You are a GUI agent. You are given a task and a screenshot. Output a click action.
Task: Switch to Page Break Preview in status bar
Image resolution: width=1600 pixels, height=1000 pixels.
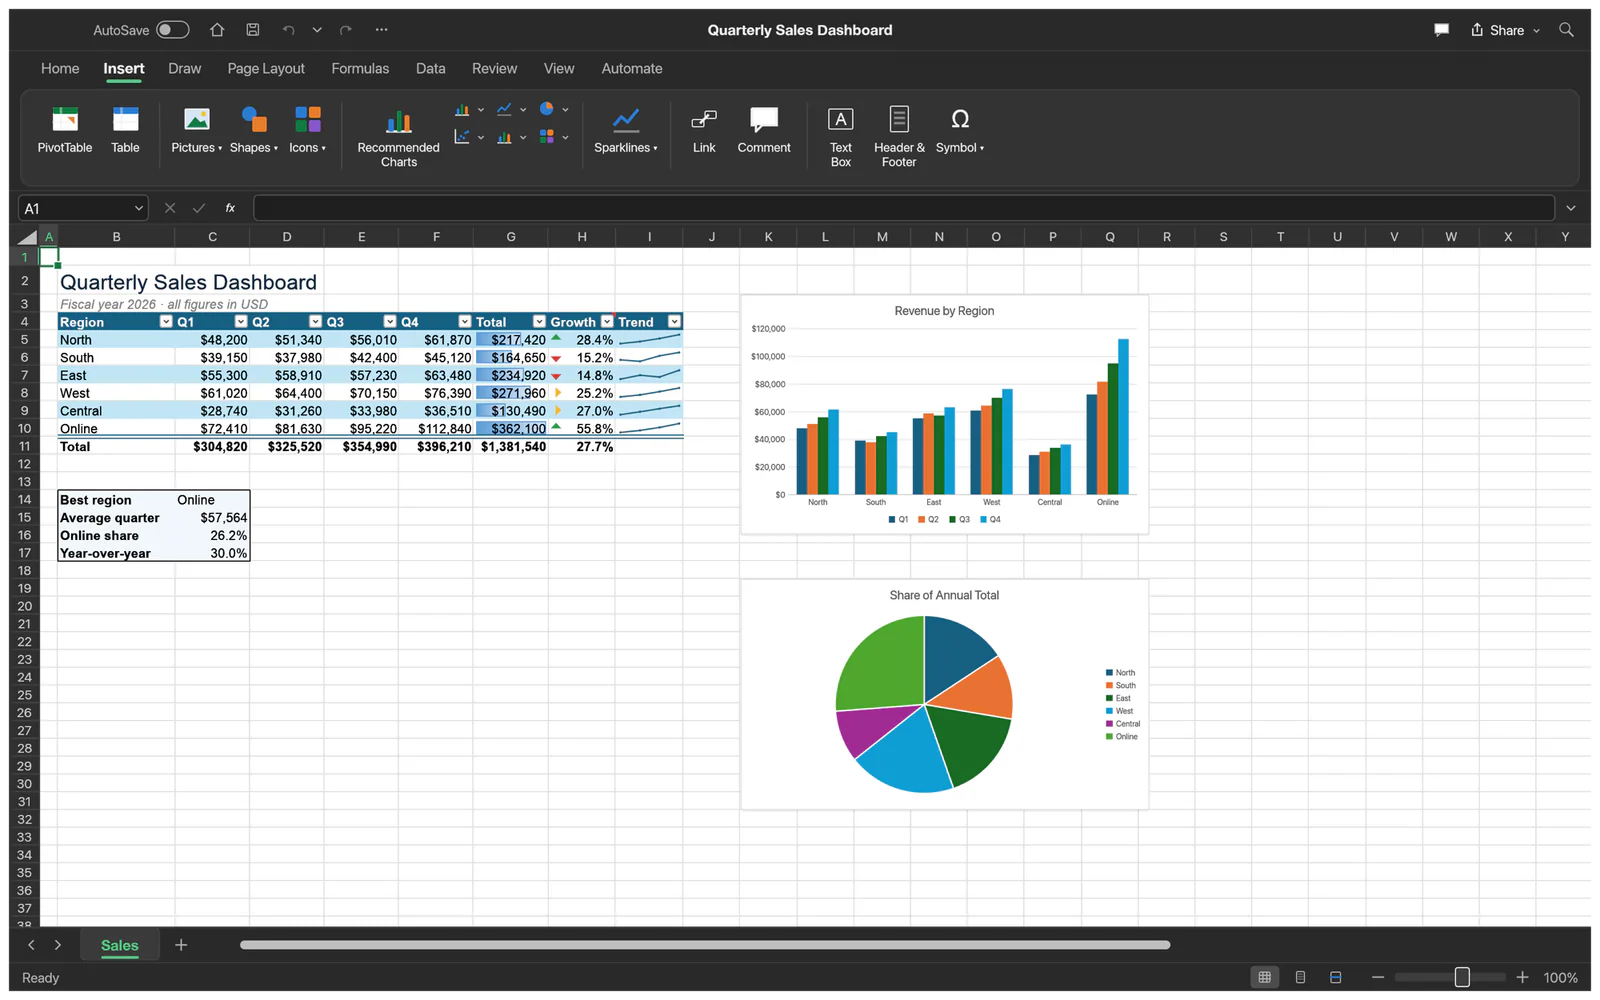[x=1335, y=977]
